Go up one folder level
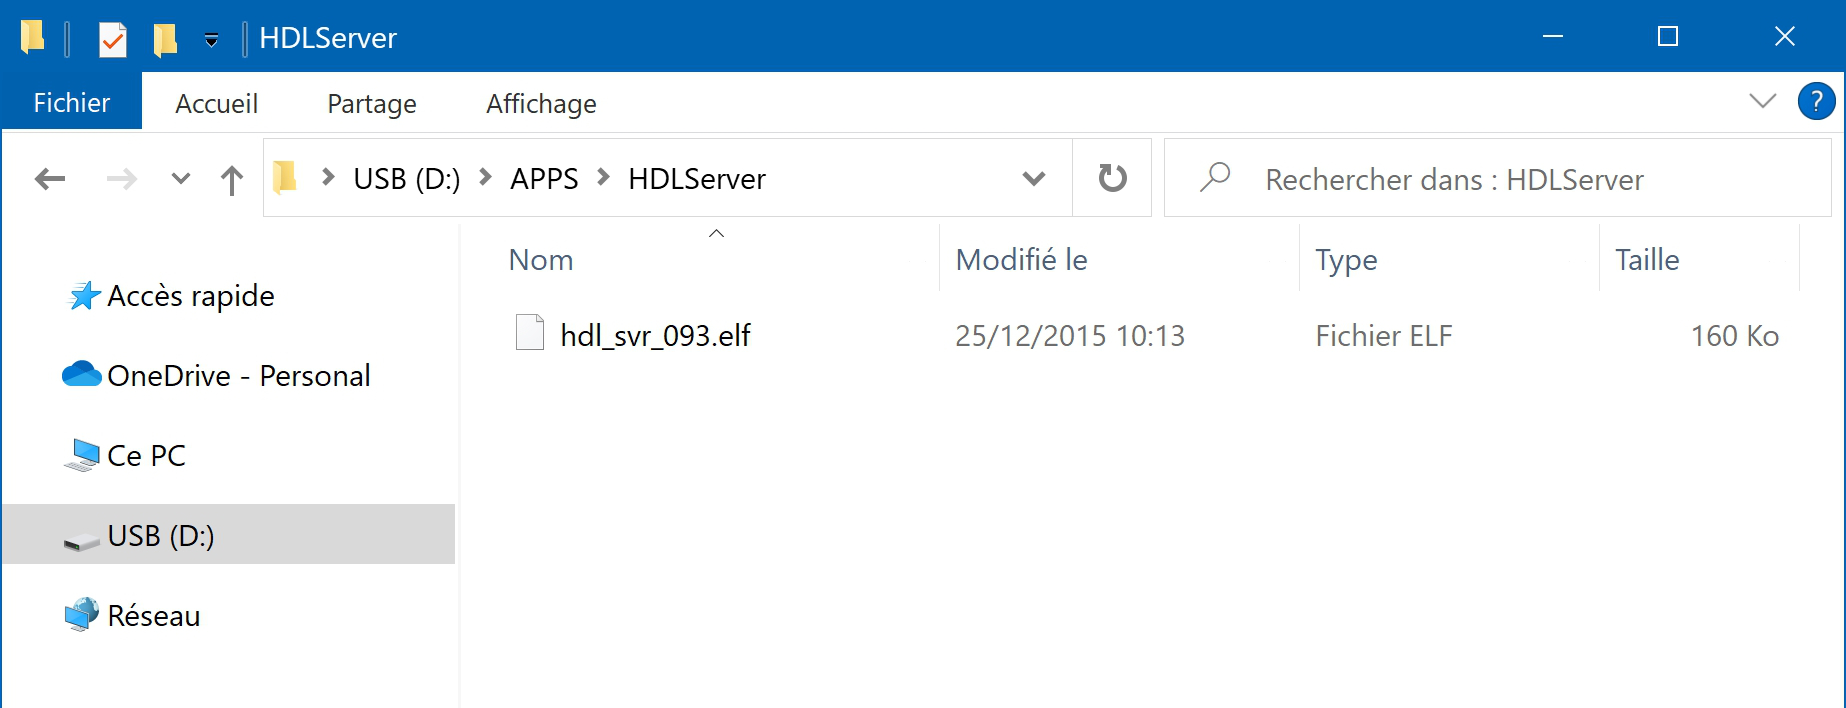Viewport: 1846px width, 708px height. [x=231, y=180]
